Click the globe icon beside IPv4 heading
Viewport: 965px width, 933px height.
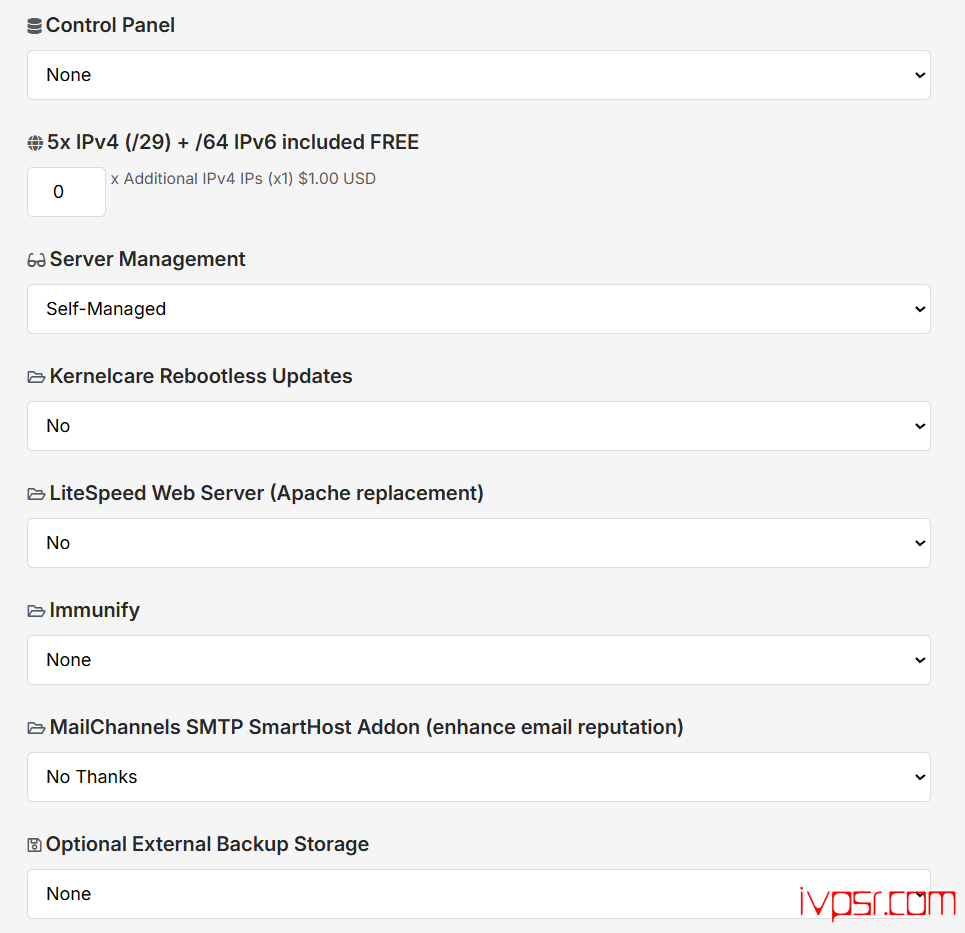pos(35,144)
